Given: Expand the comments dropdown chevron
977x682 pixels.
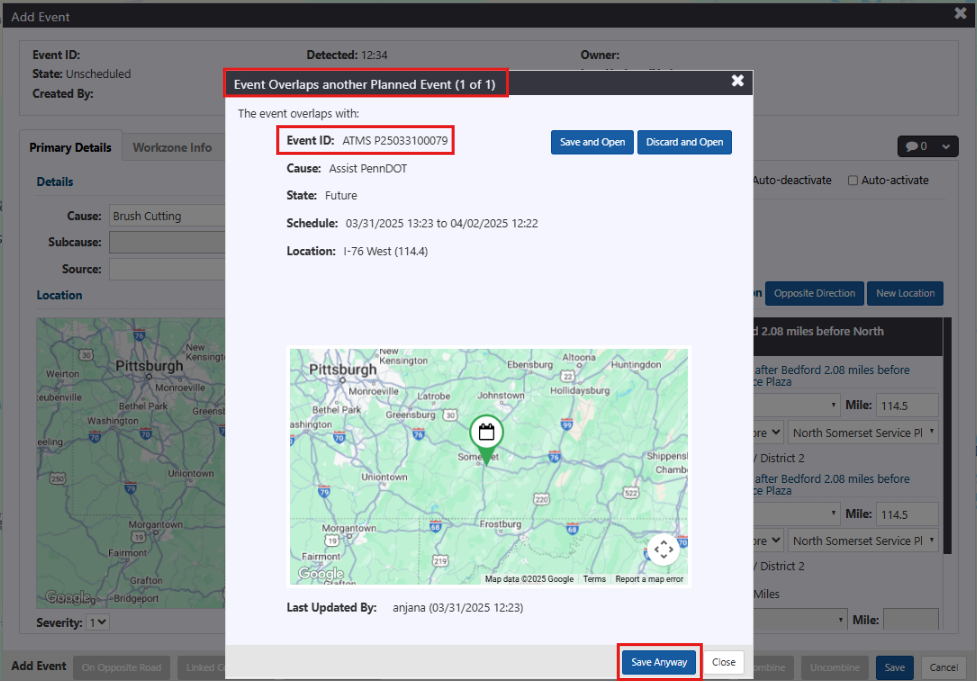Looking at the screenshot, I should [x=944, y=146].
